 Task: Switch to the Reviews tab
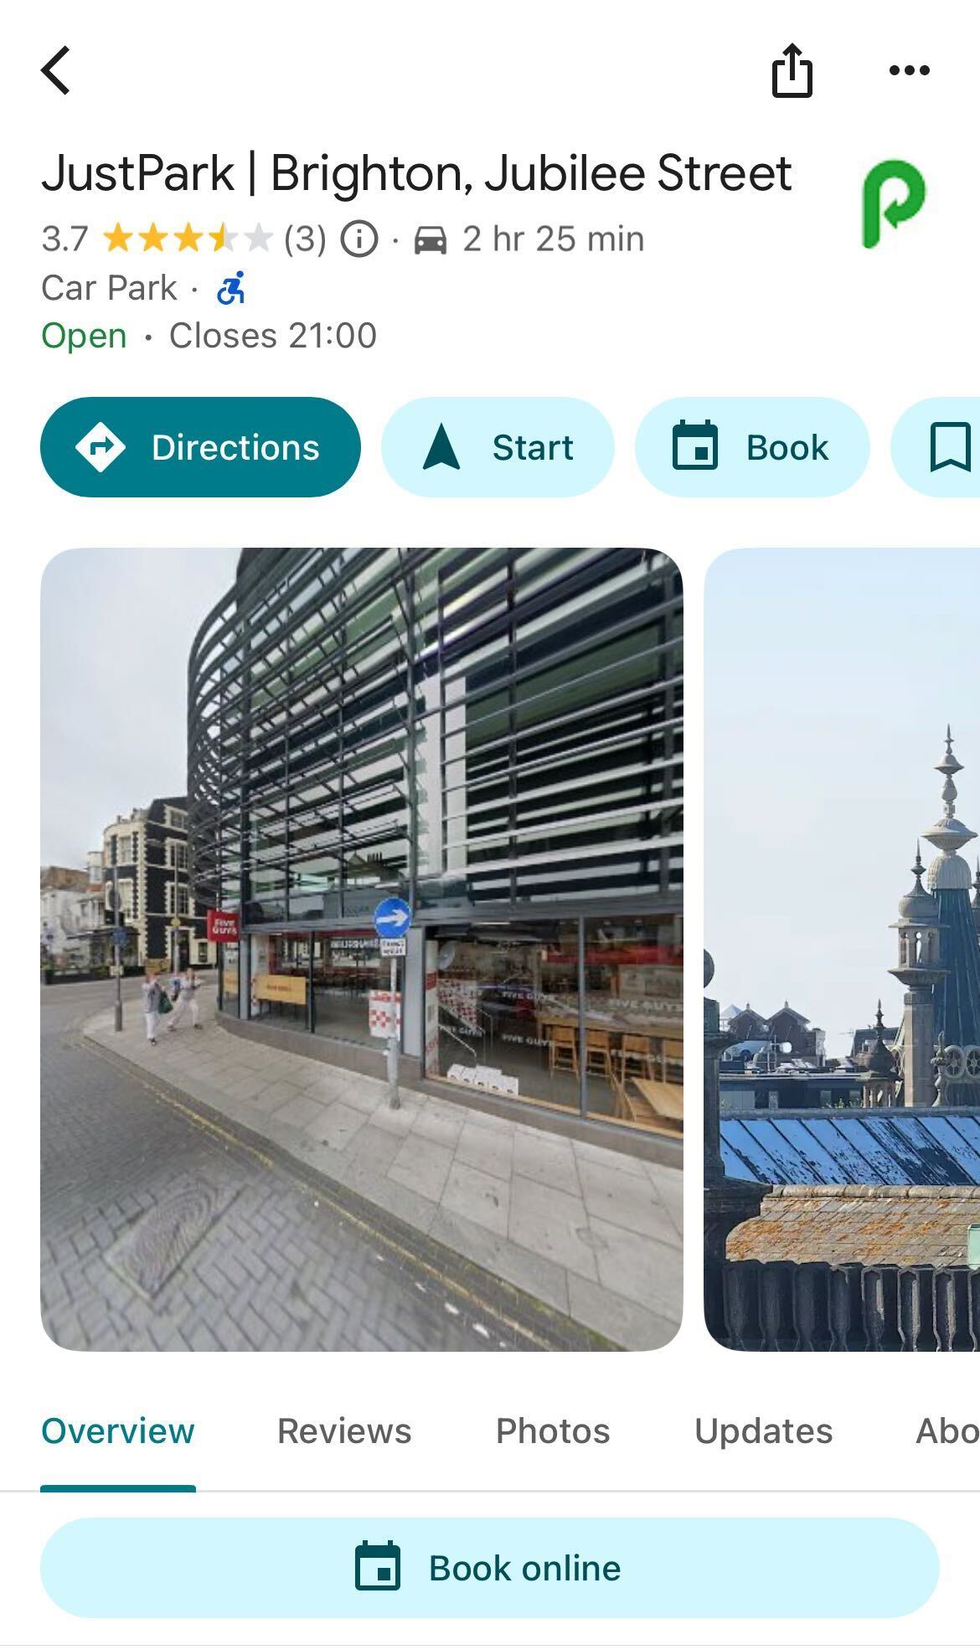click(x=344, y=1431)
